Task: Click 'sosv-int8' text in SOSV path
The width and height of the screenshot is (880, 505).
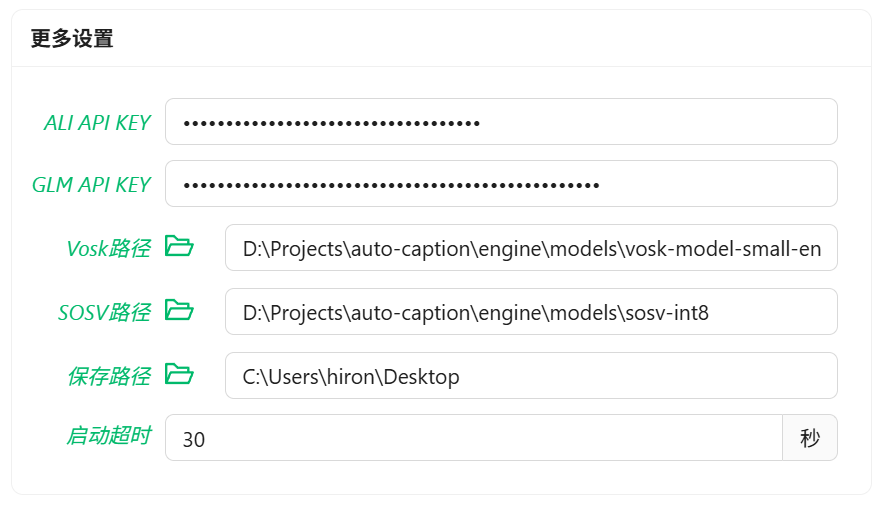Action: (670, 313)
